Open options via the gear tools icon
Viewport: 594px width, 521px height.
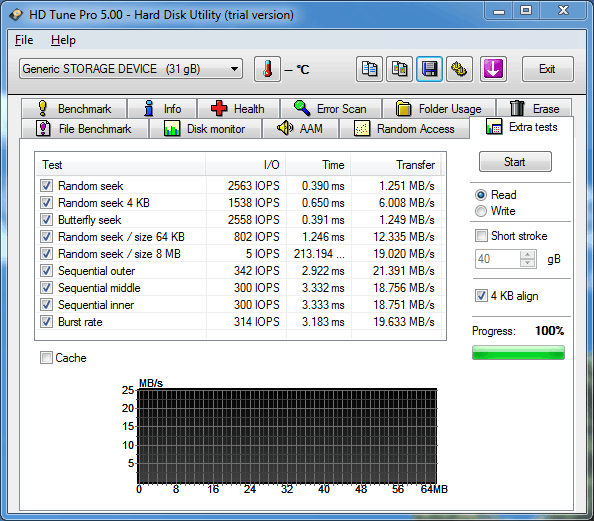tap(459, 69)
